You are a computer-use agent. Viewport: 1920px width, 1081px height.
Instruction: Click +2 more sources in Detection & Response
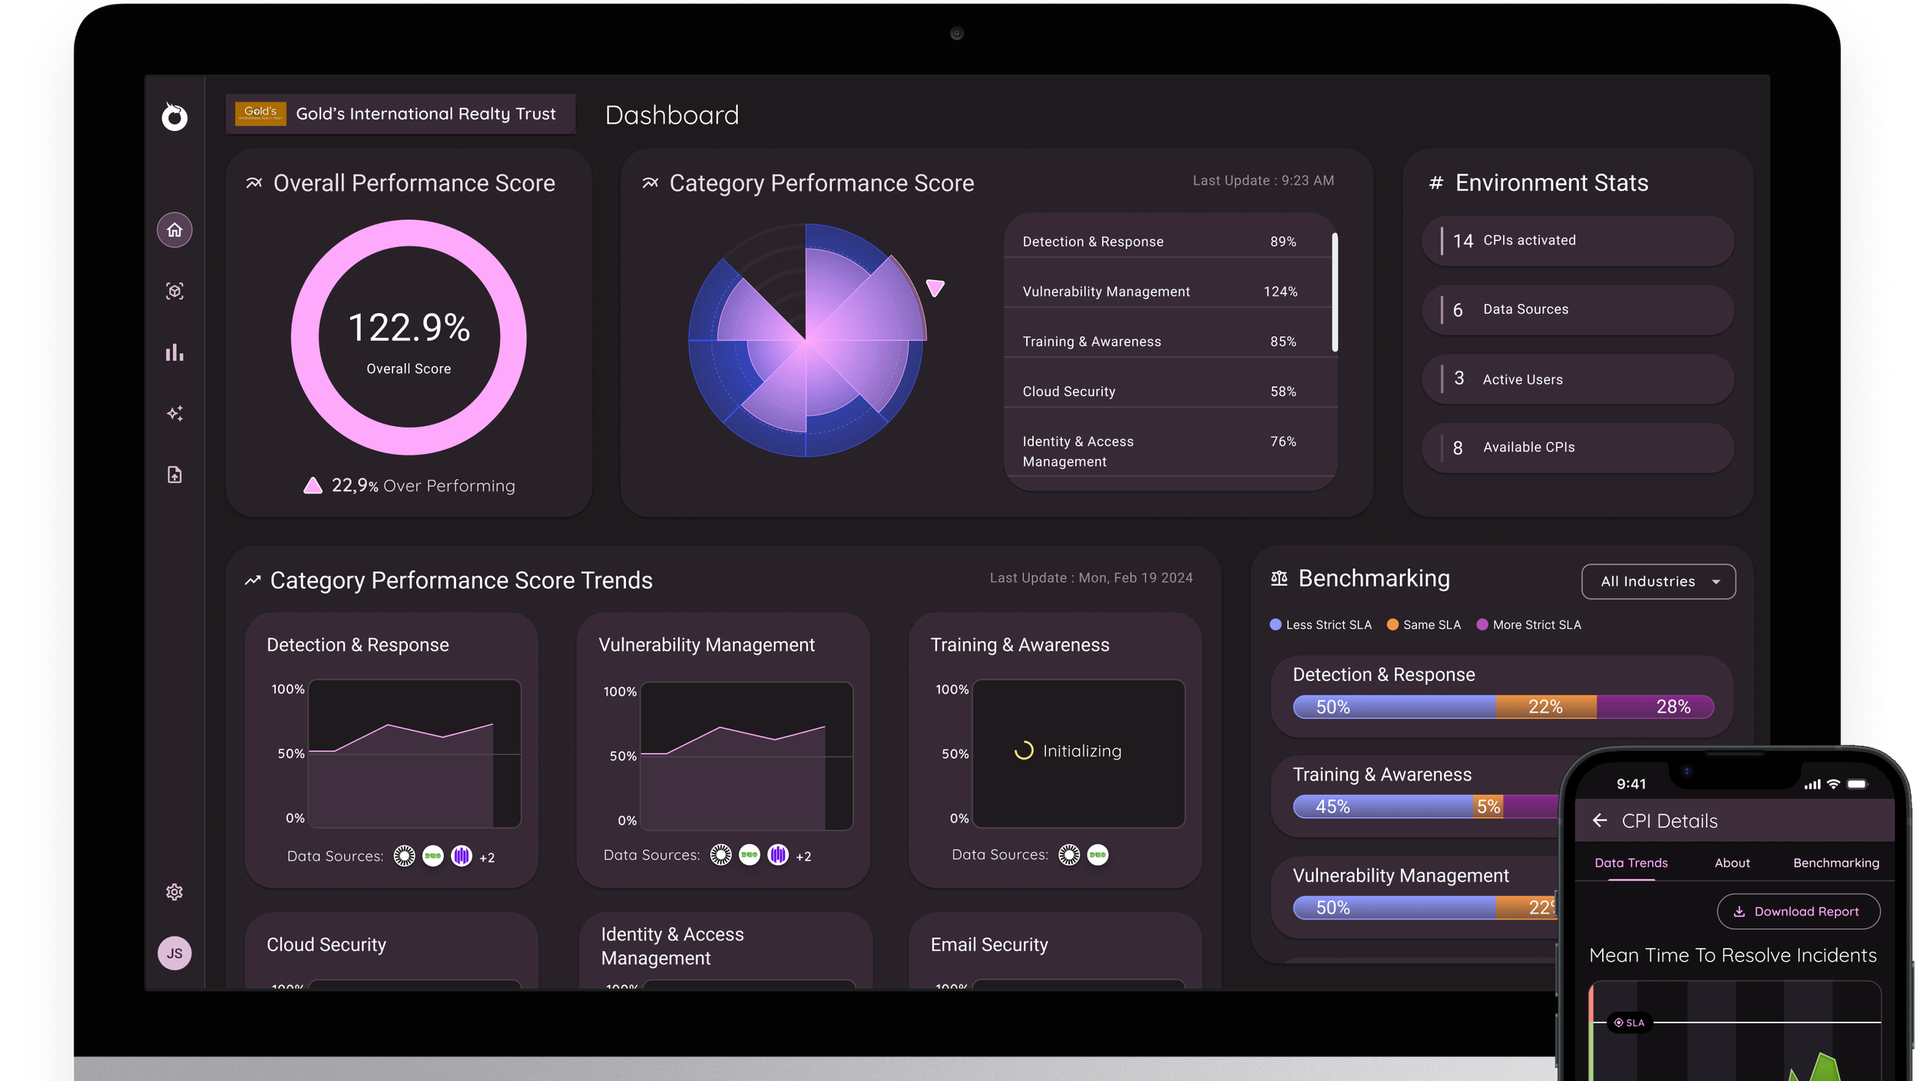[x=487, y=857]
